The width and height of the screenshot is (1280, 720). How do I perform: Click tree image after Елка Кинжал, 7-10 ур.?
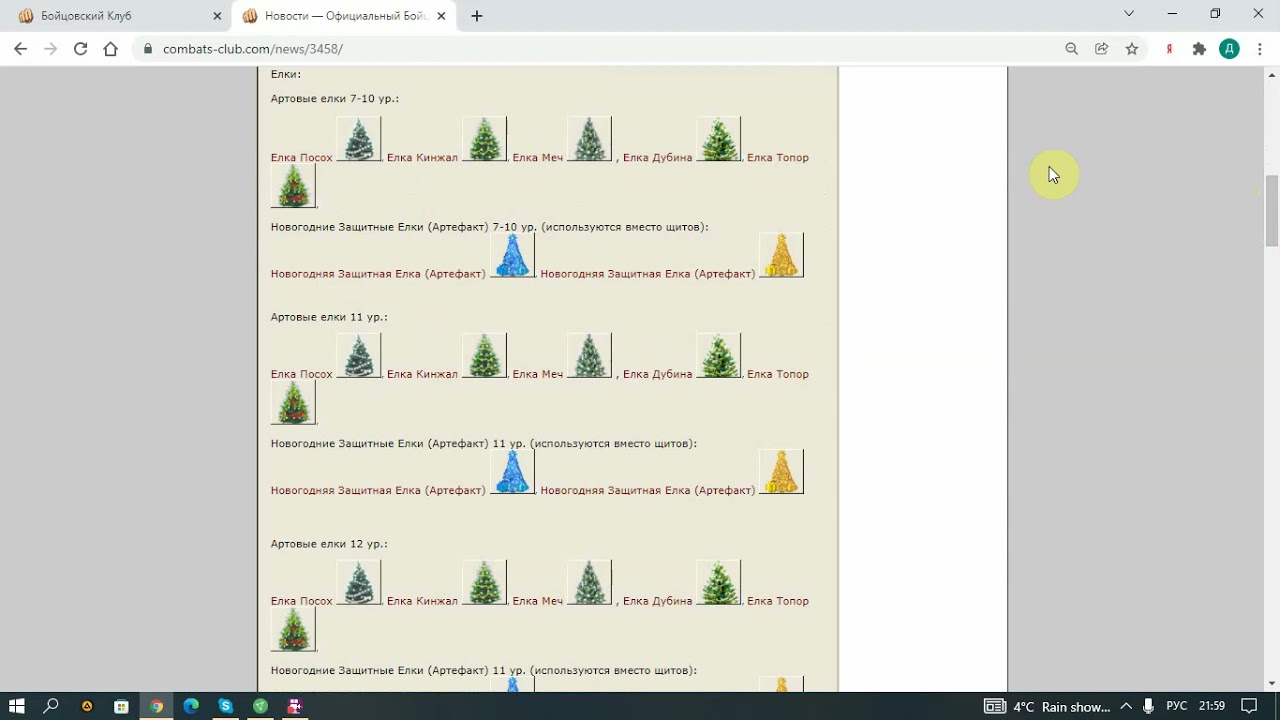pos(485,139)
